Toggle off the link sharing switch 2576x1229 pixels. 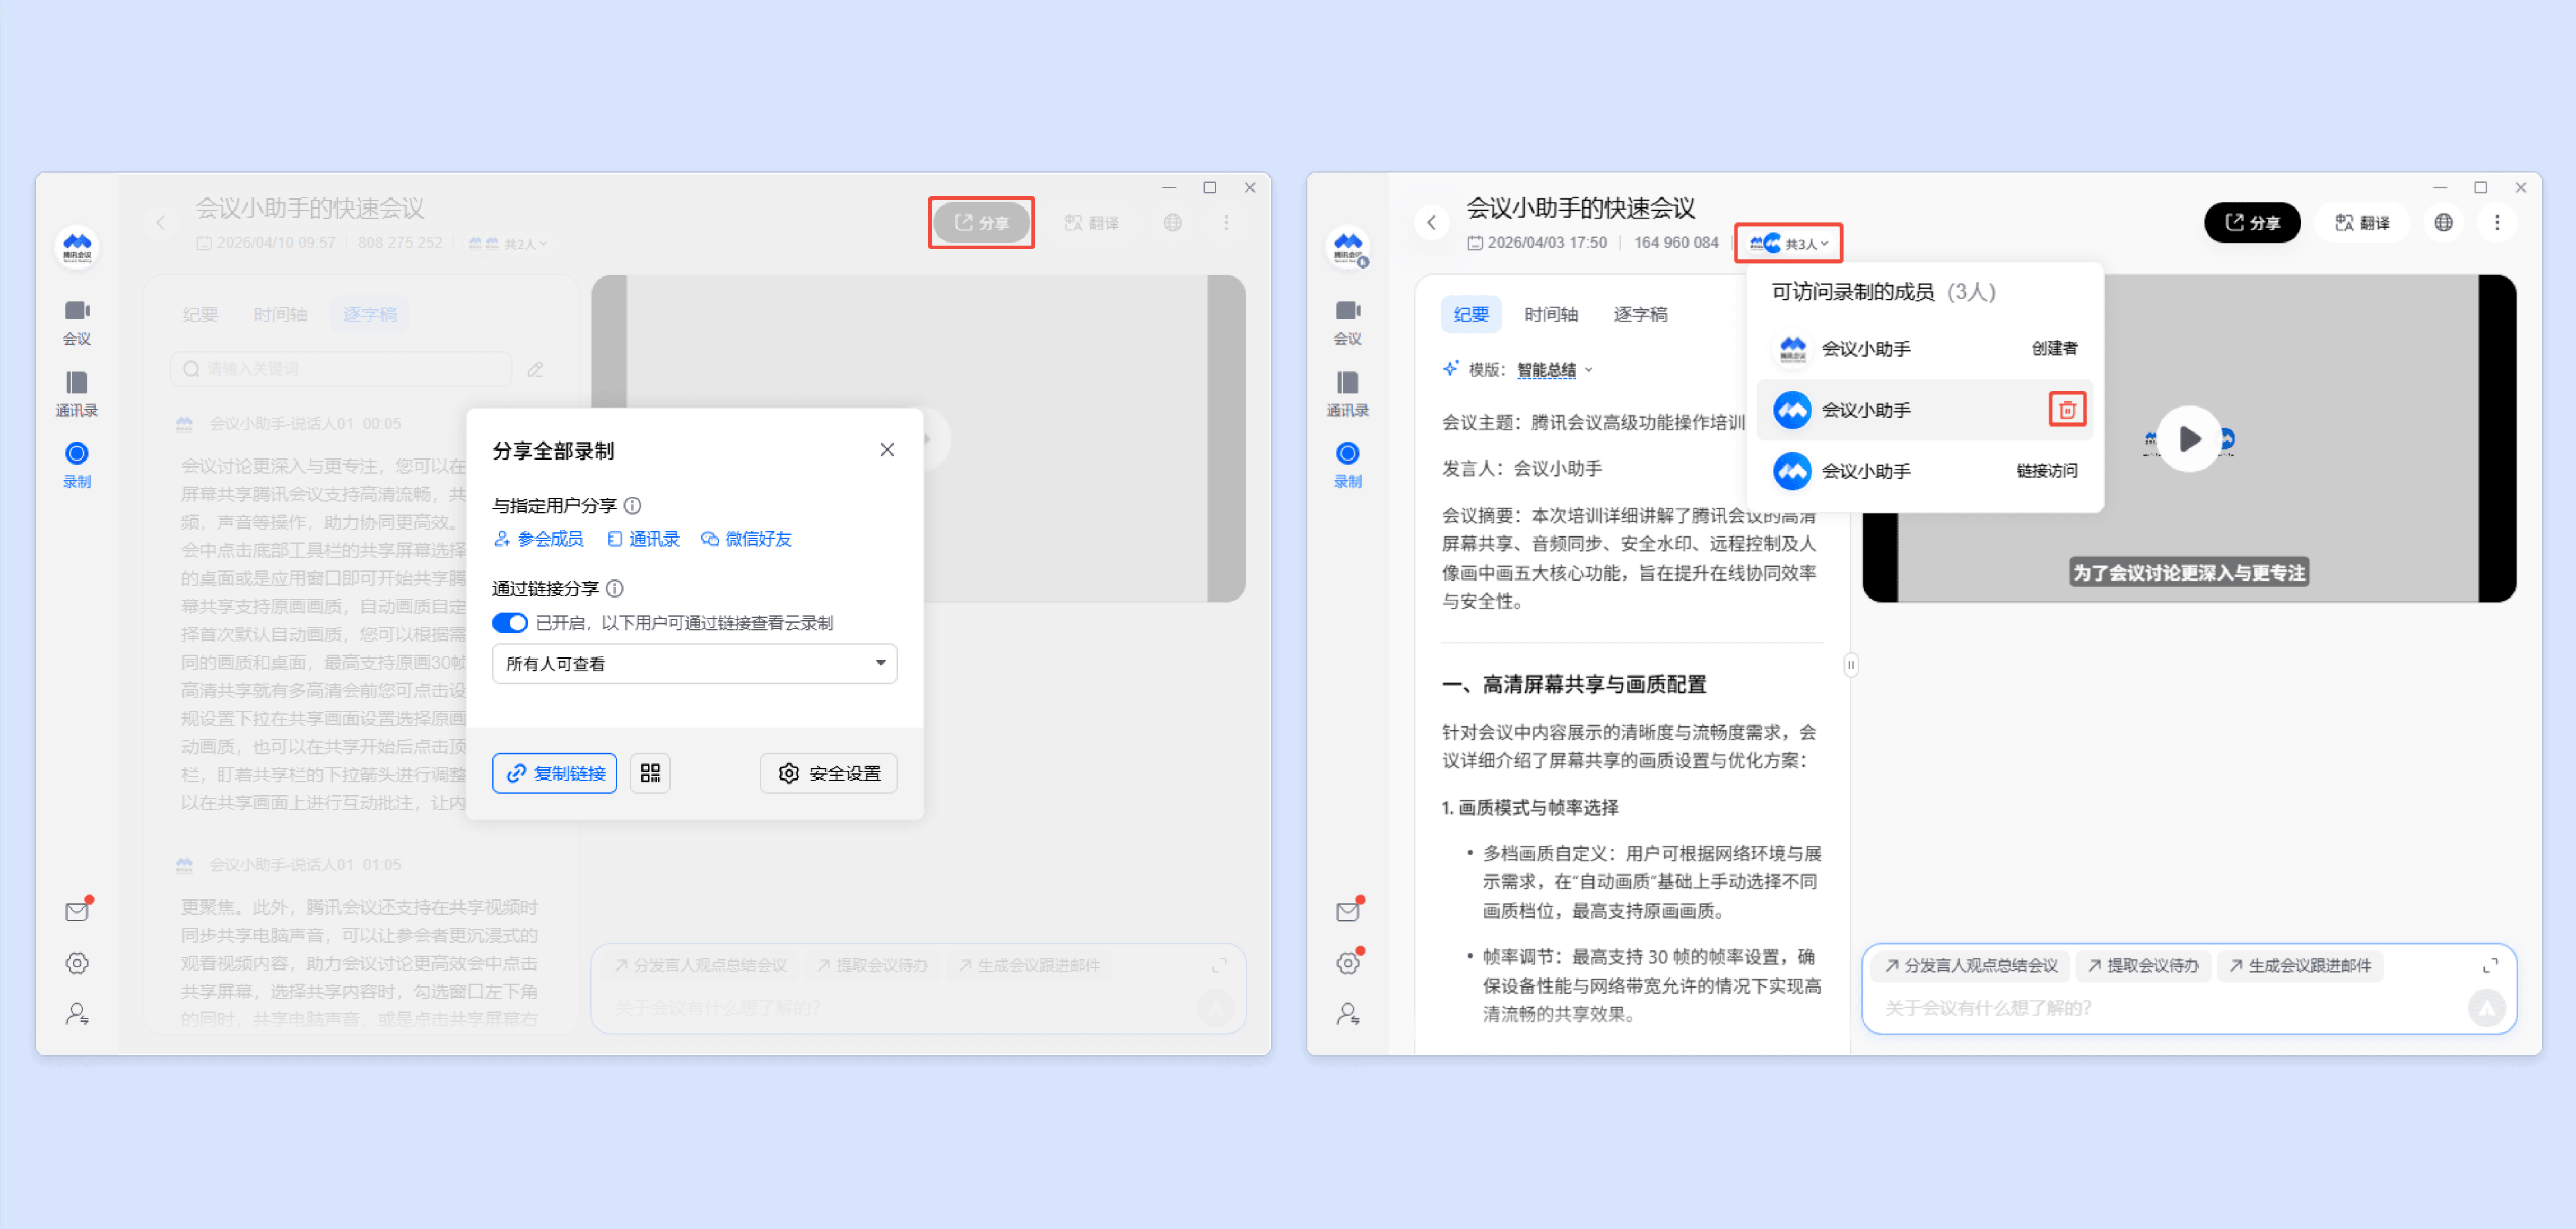(510, 623)
